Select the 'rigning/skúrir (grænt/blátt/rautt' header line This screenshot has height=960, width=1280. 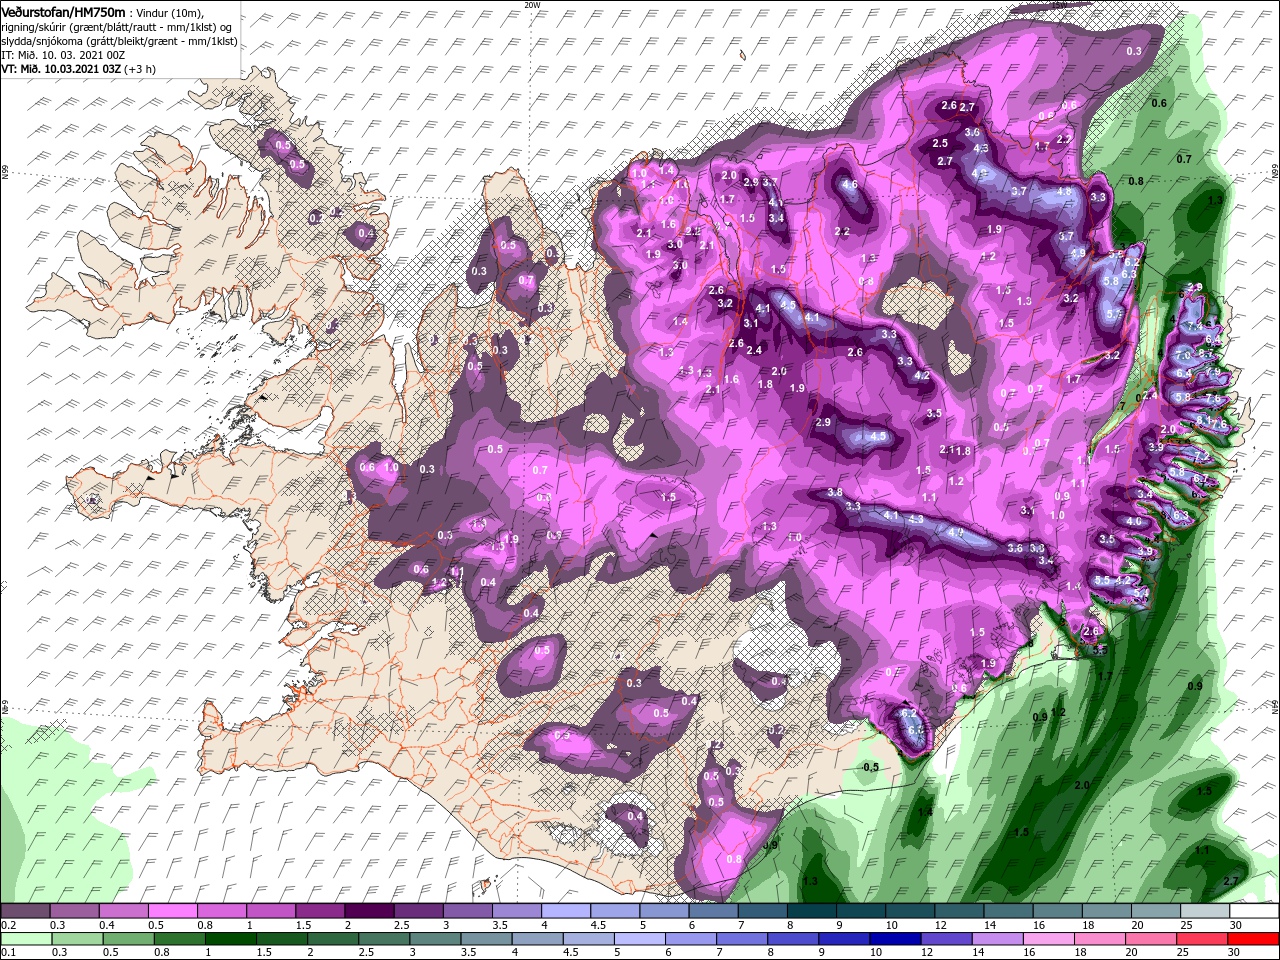tap(118, 26)
